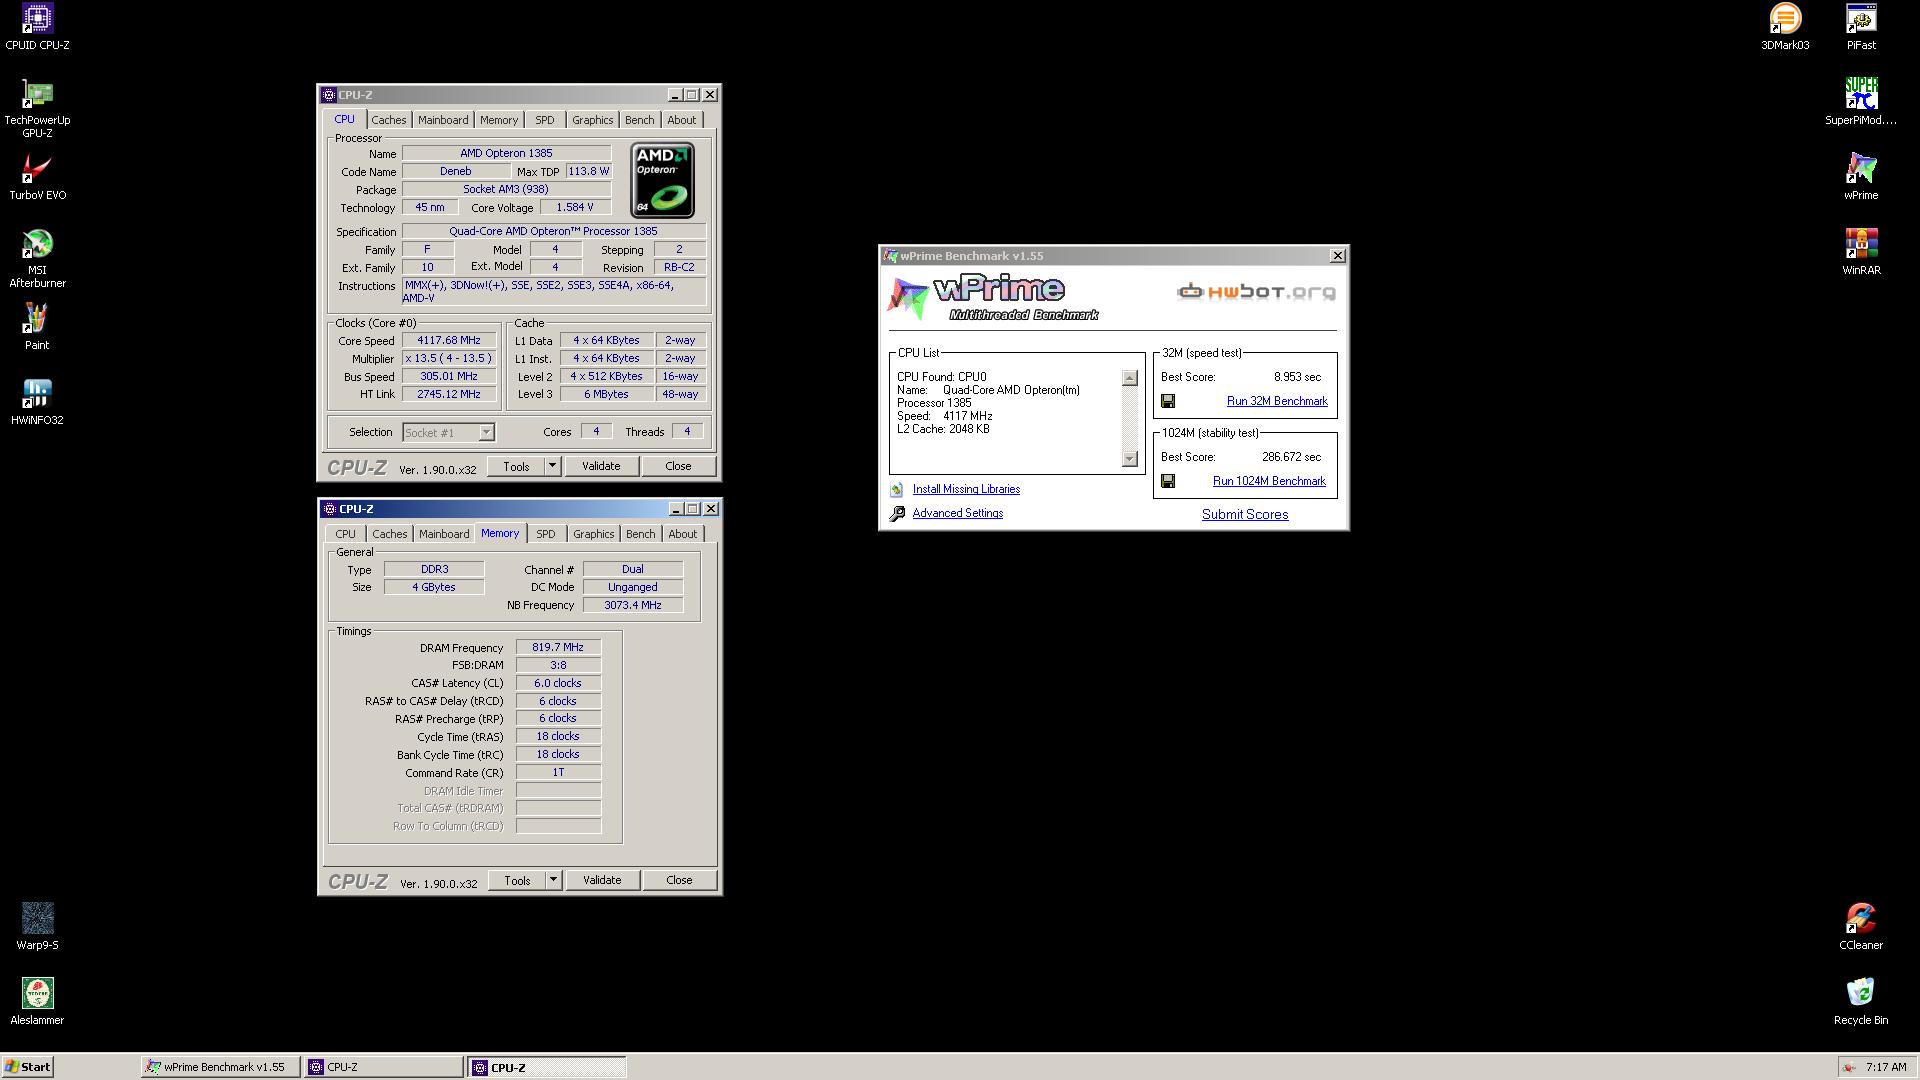Image resolution: width=1920 pixels, height=1080 pixels.
Task: Click system tray icon beside the clock
Action: point(1849,1067)
